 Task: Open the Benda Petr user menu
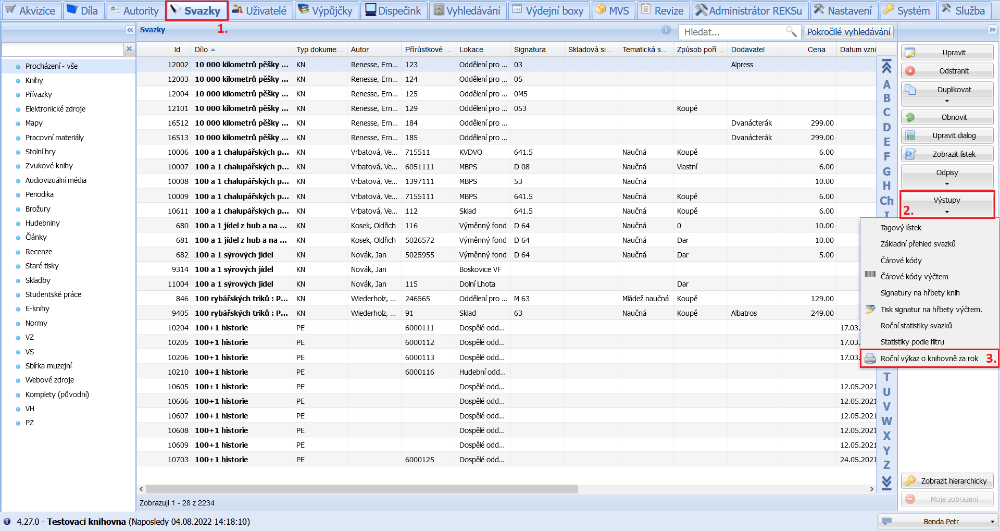pyautogui.click(x=935, y=521)
